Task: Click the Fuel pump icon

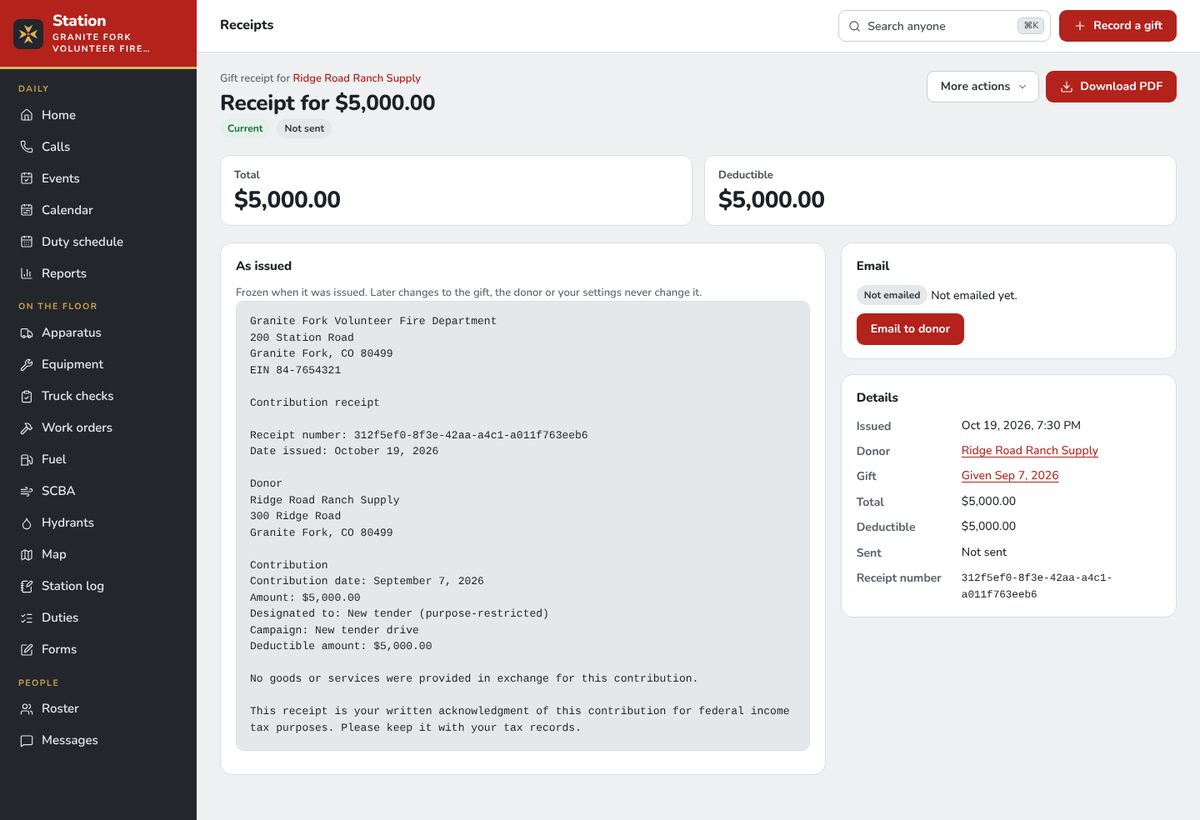Action: click(27, 459)
